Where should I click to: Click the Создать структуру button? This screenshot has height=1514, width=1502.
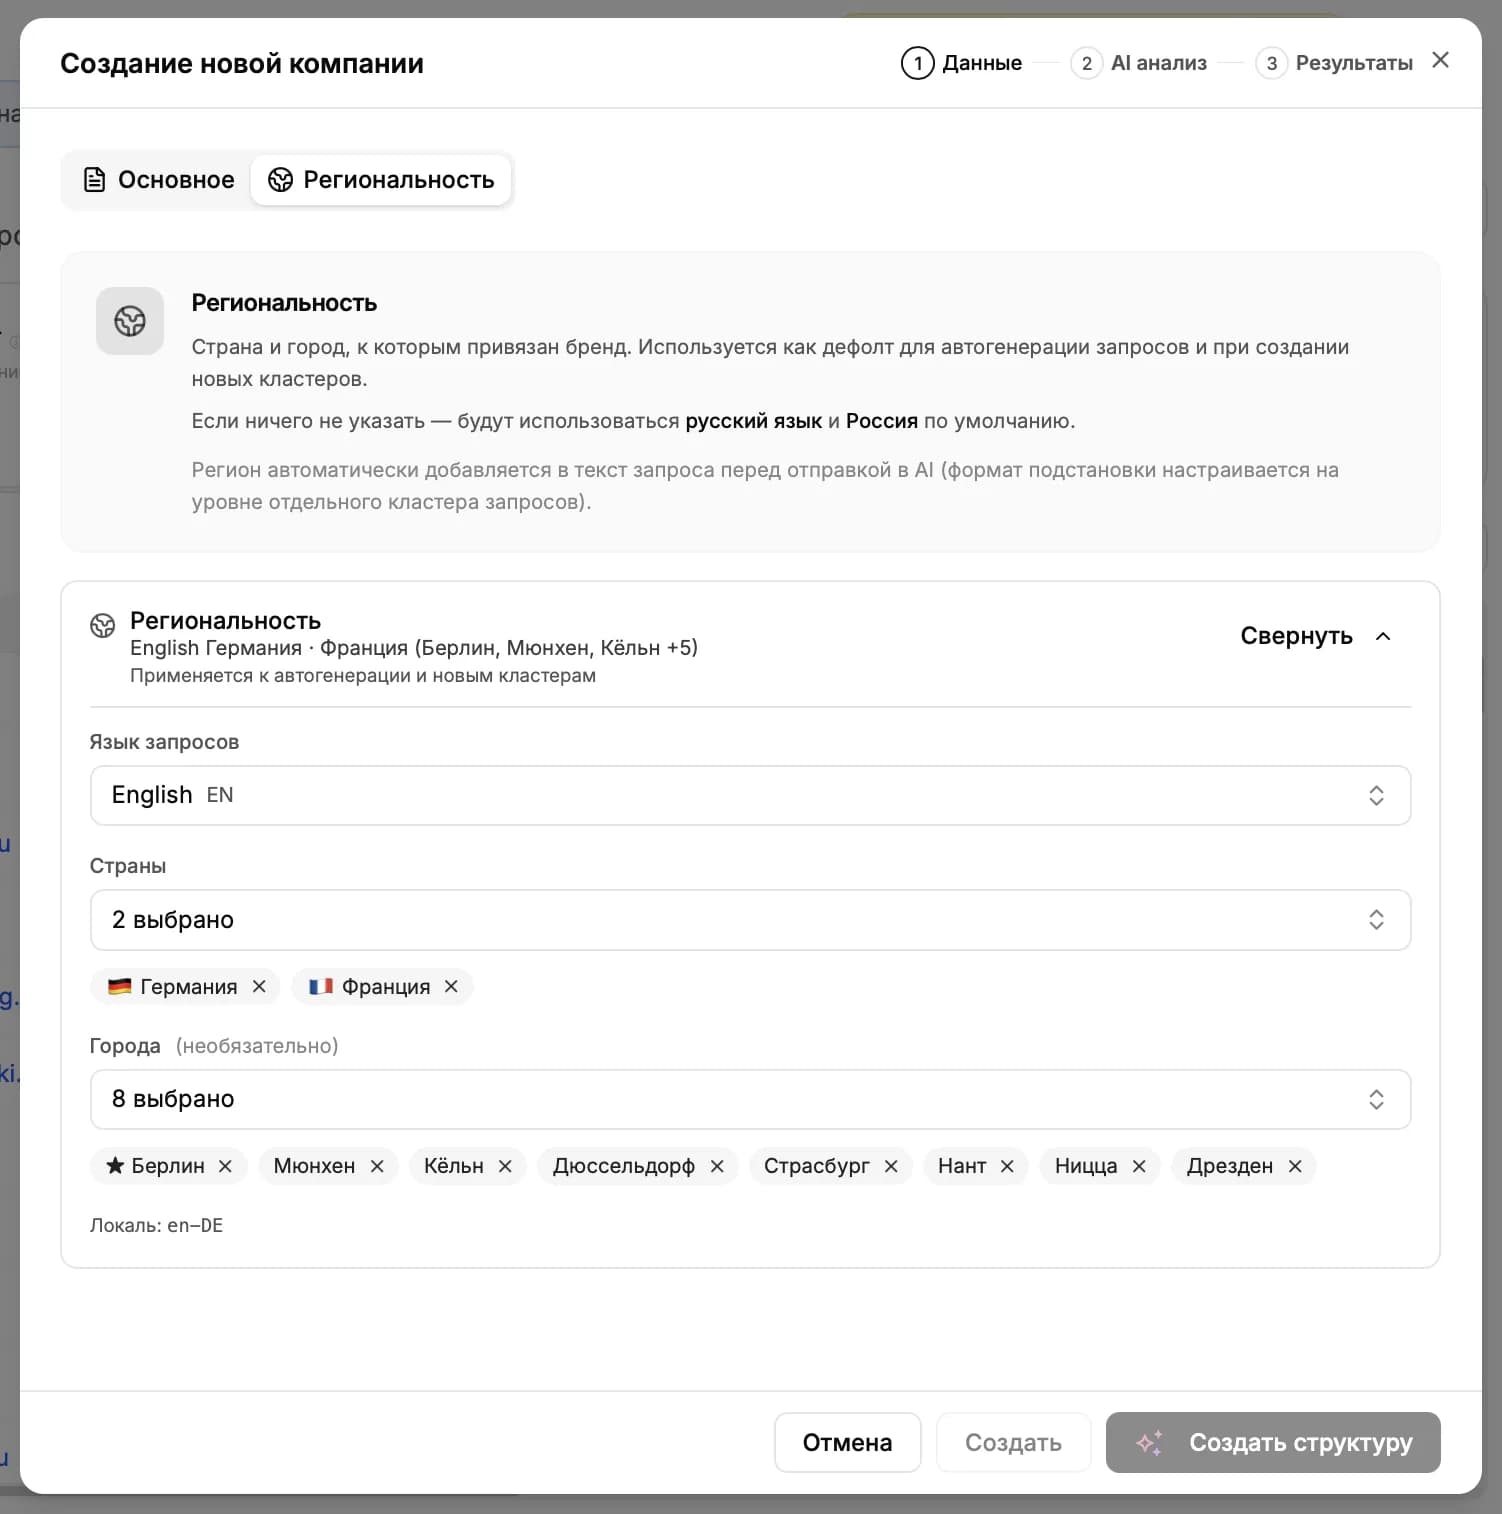pyautogui.click(x=1273, y=1442)
